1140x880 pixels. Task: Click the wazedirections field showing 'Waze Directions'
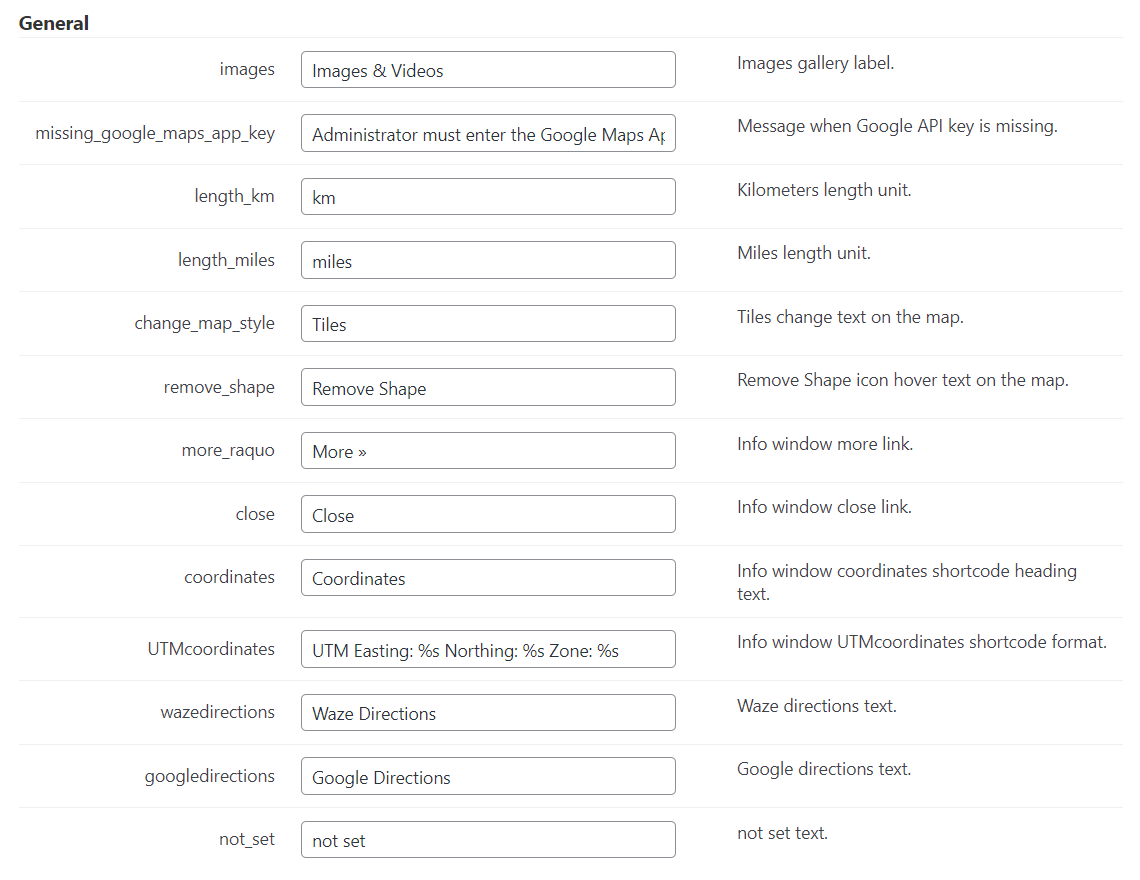(x=488, y=712)
